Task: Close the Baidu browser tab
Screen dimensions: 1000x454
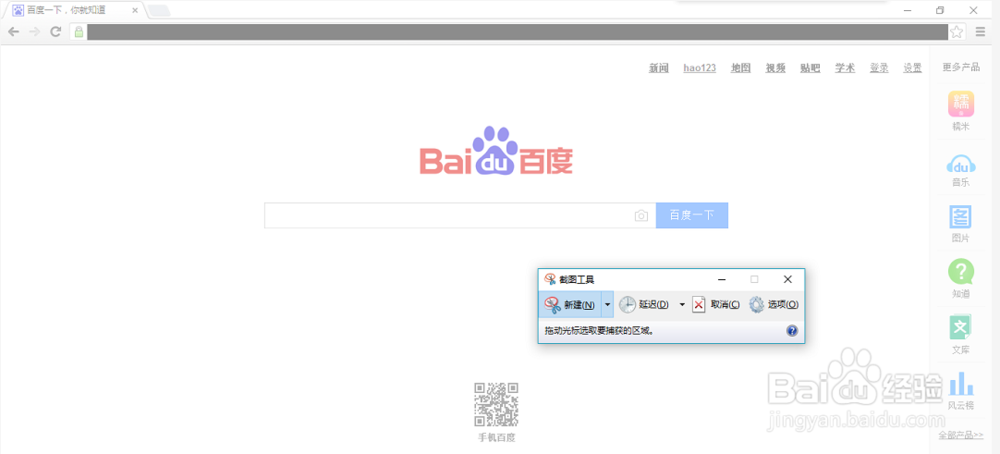Action: 135,10
